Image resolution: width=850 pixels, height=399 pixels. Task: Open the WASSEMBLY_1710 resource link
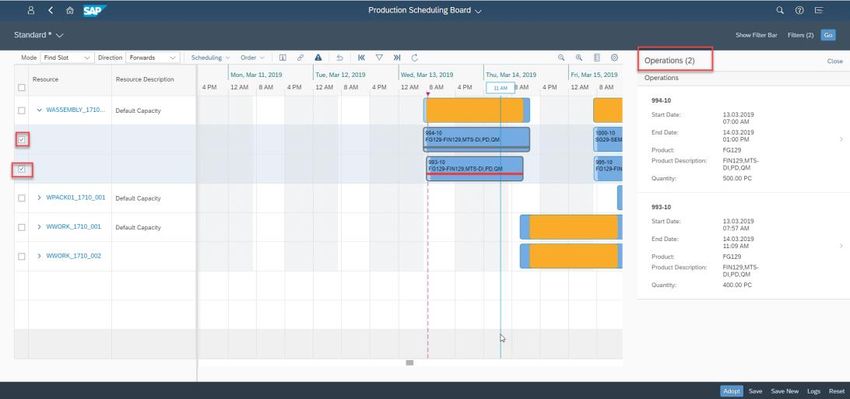(75, 110)
